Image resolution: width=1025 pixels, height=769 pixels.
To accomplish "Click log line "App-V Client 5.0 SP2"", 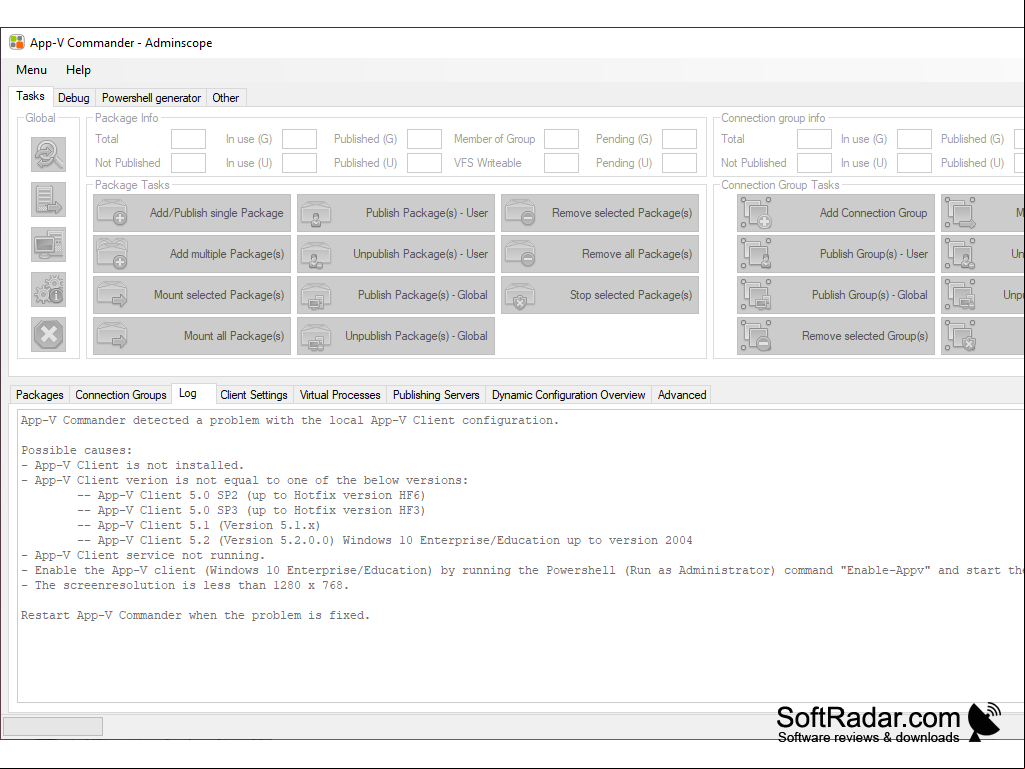I will tap(251, 496).
